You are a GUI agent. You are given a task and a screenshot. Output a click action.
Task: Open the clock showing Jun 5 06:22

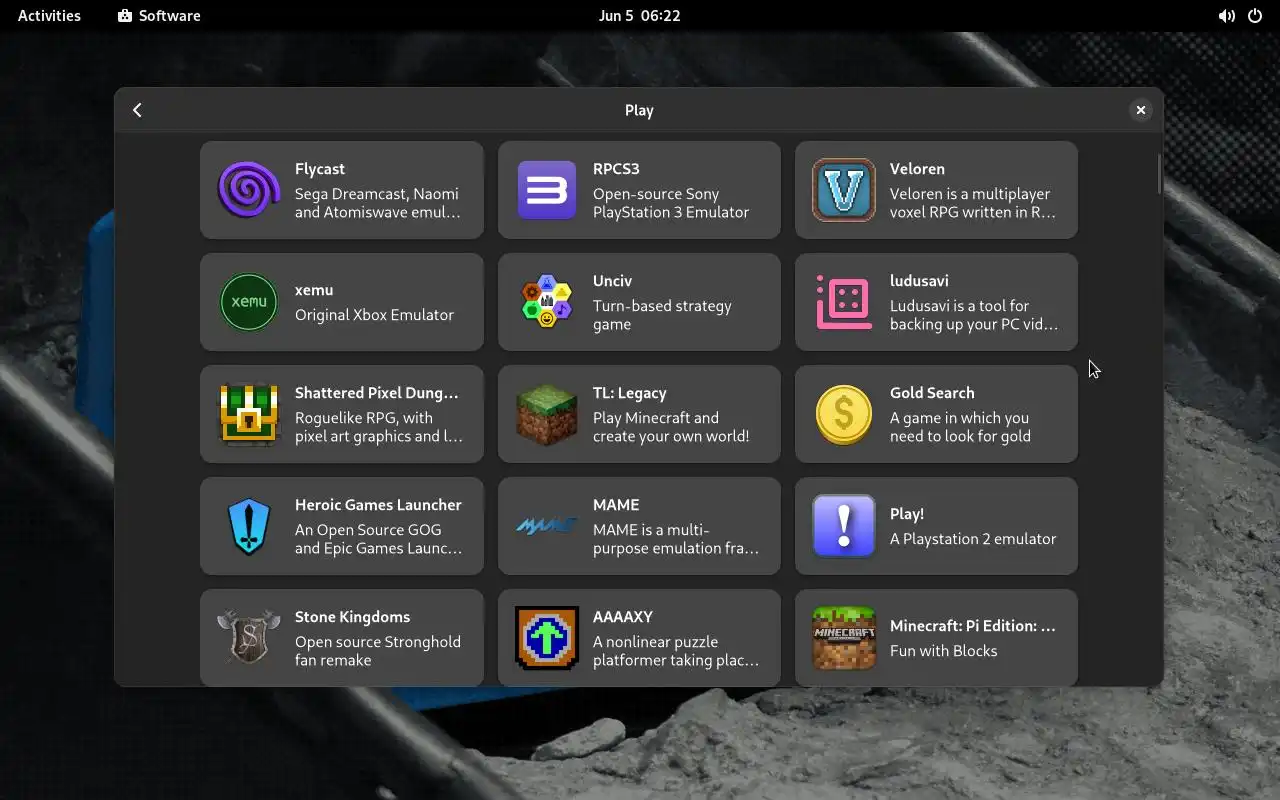639,16
